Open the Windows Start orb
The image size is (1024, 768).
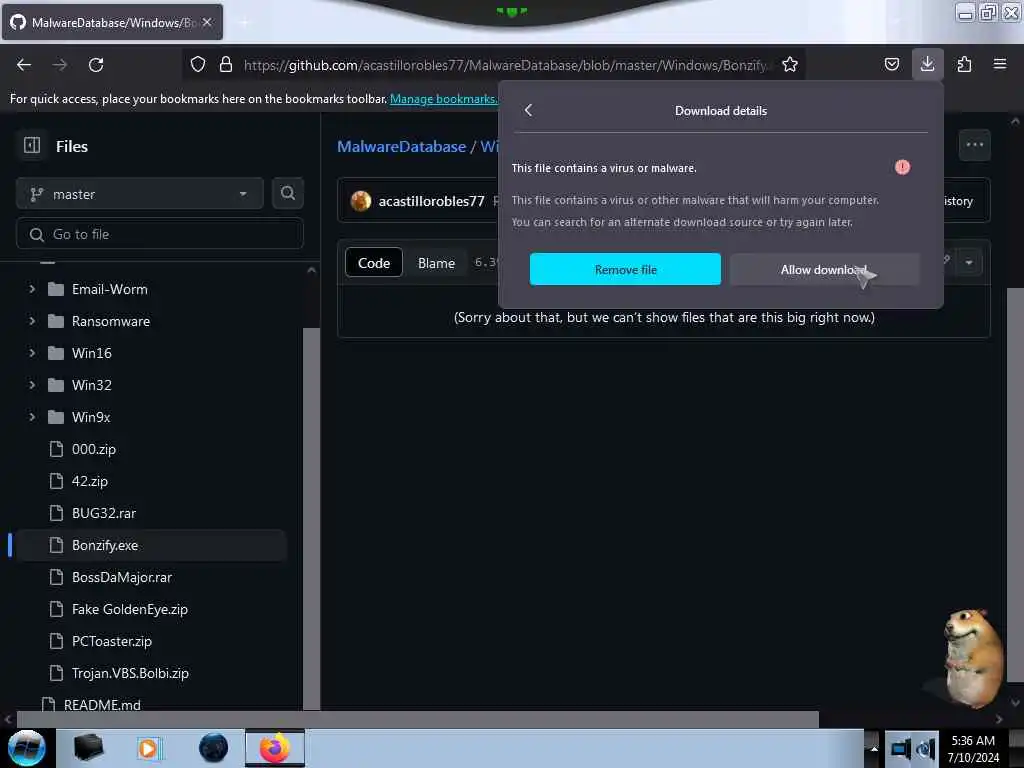tap(27, 748)
